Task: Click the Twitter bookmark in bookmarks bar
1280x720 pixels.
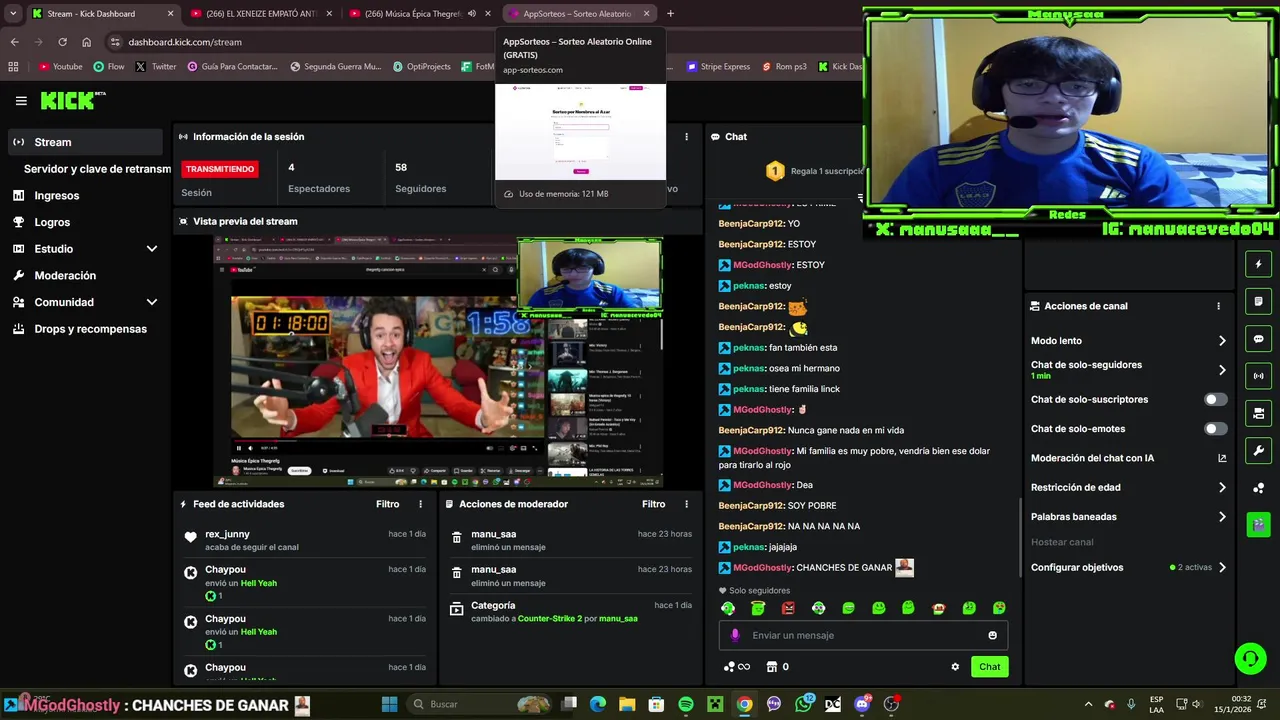Action: [x=156, y=67]
